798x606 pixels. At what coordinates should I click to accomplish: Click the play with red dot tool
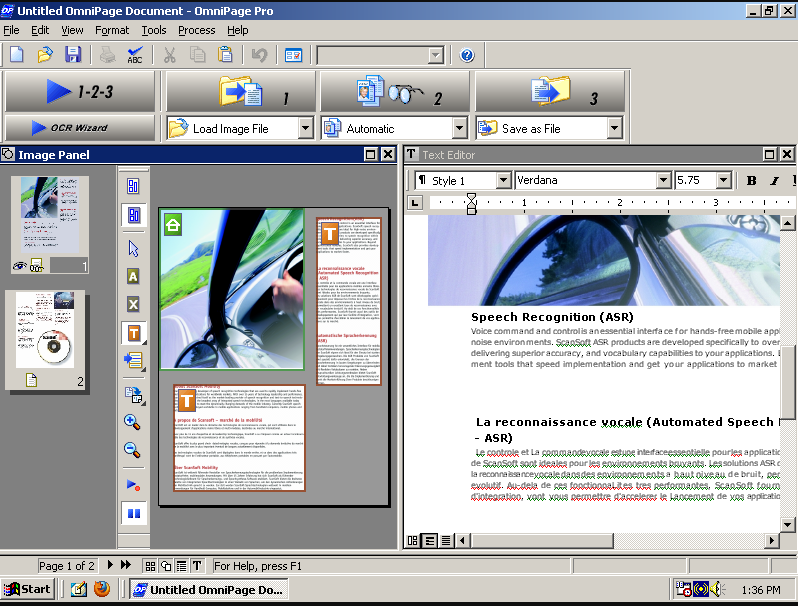[x=133, y=485]
